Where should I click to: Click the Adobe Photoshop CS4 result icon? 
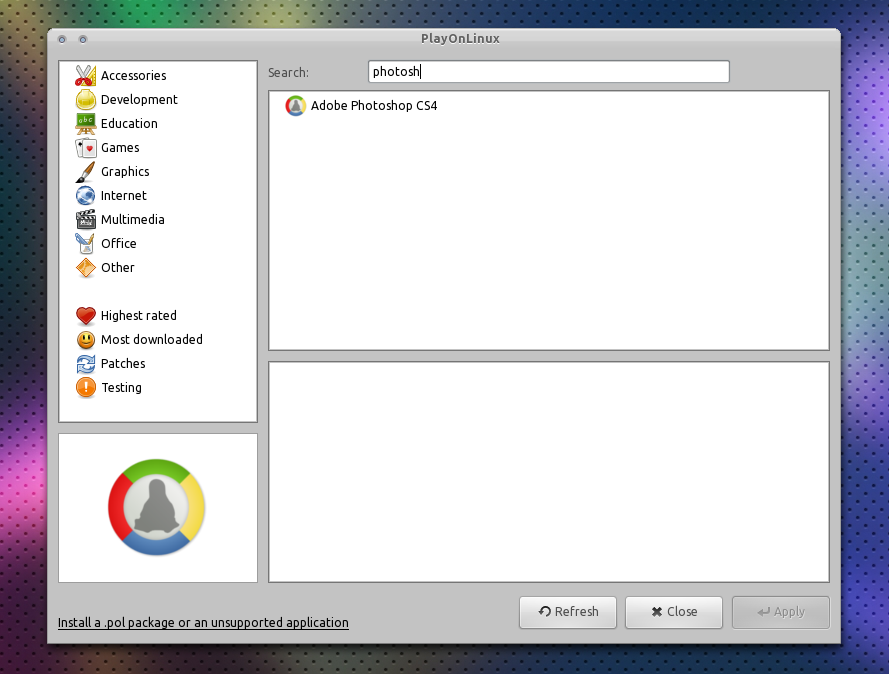(295, 105)
